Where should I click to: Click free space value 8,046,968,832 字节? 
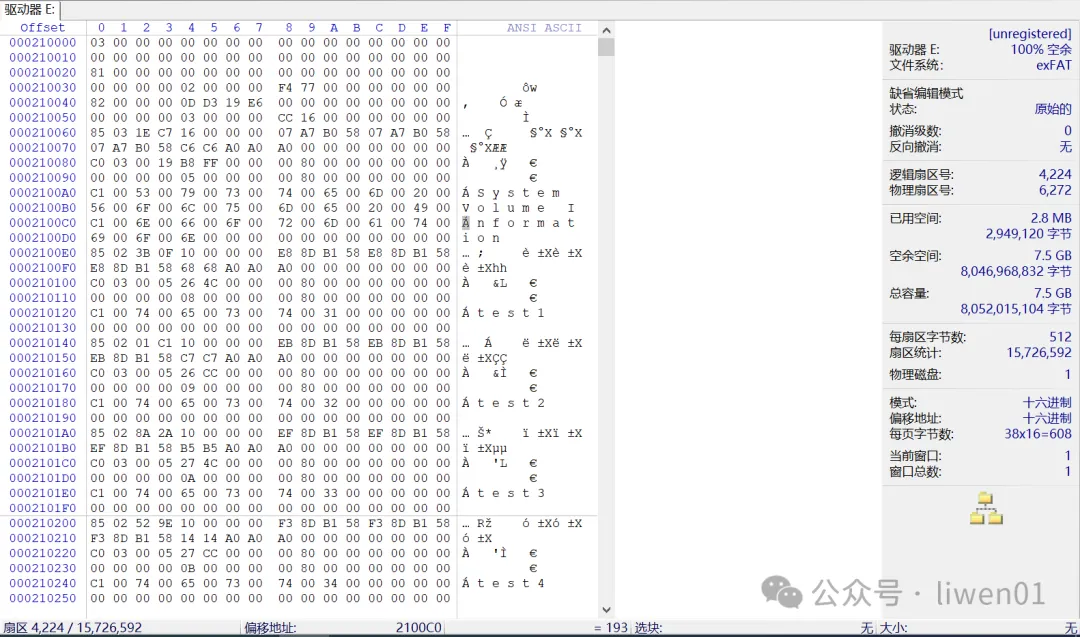coord(1016,271)
